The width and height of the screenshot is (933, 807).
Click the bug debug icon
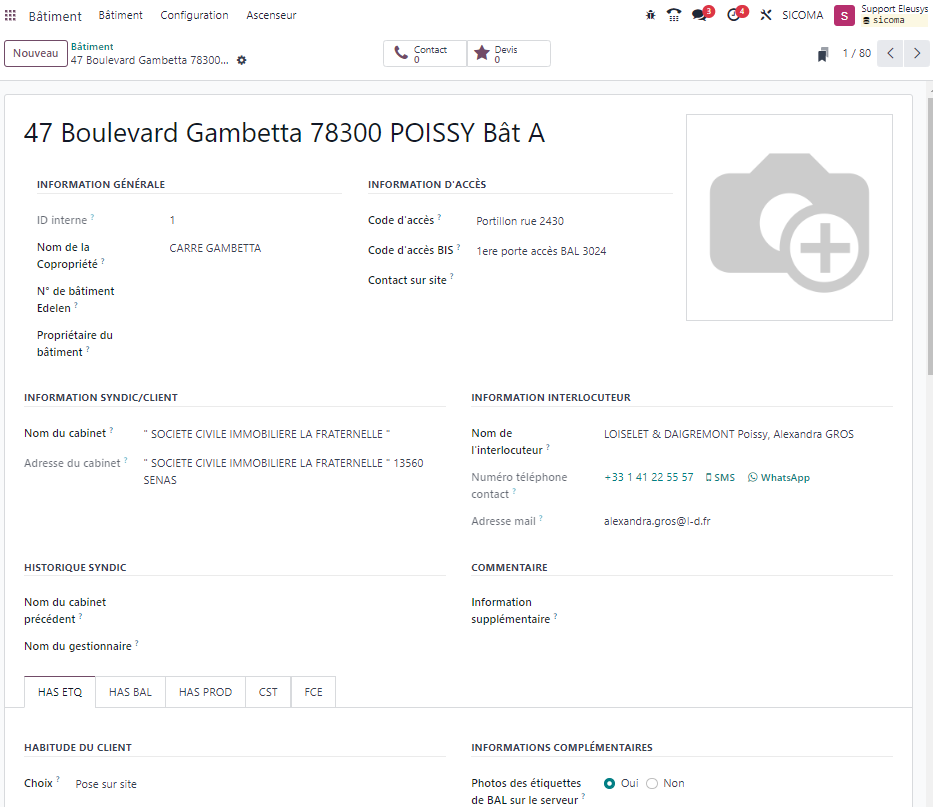click(x=650, y=15)
